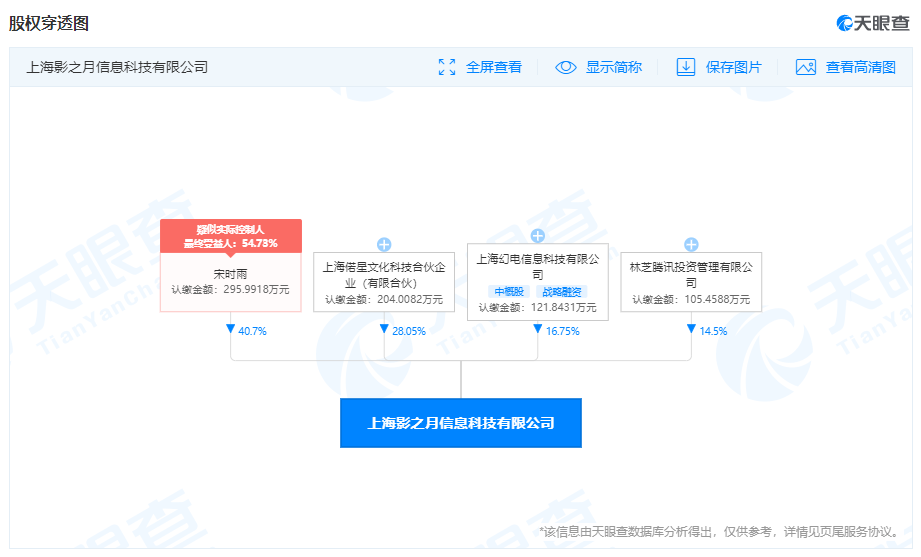This screenshot has width=921, height=557.
Task: Click the picture icon beside 查看高清图
Action: coord(806,67)
